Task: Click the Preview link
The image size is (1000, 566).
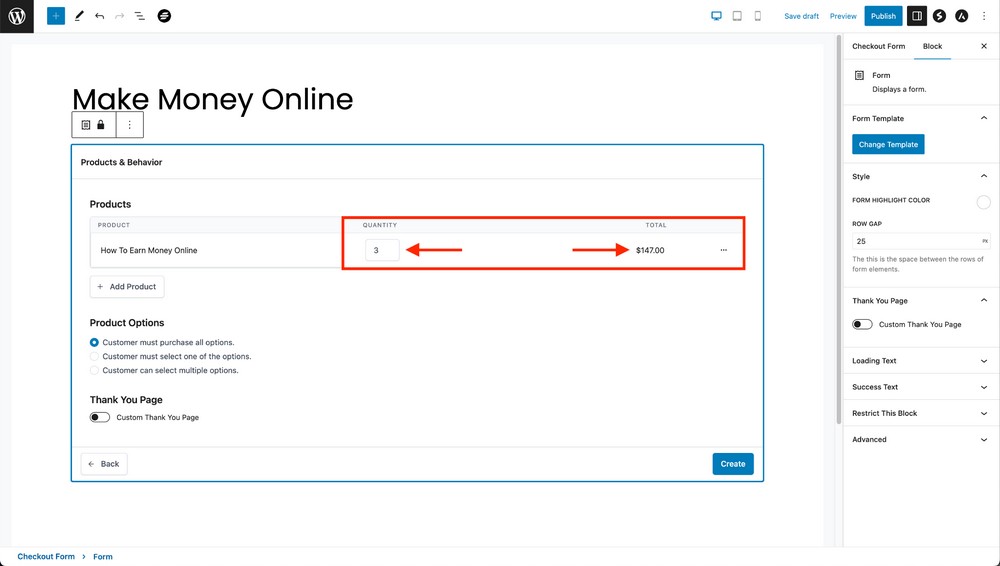Action: pos(843,16)
